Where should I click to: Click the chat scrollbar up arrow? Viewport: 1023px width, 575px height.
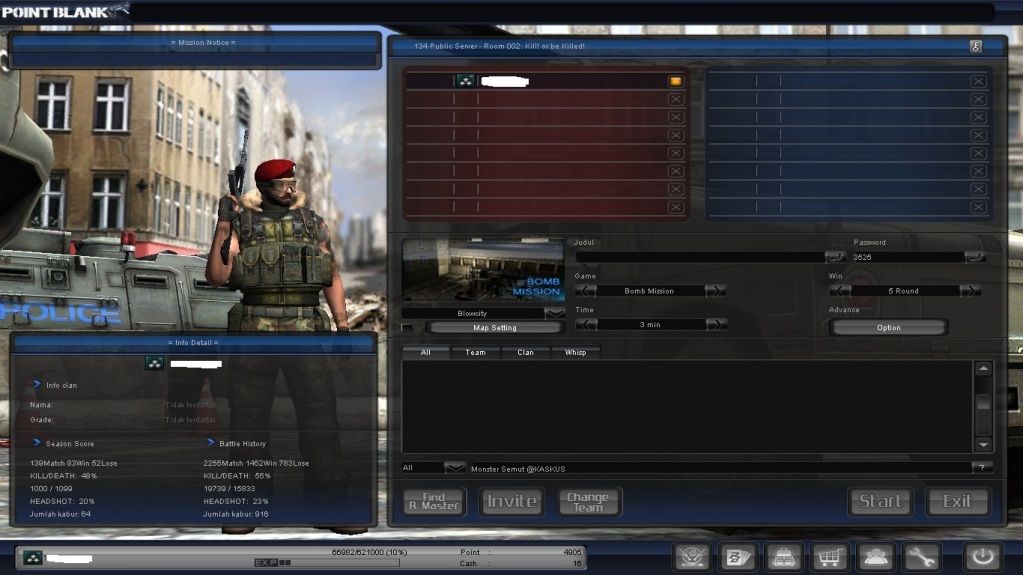[983, 369]
